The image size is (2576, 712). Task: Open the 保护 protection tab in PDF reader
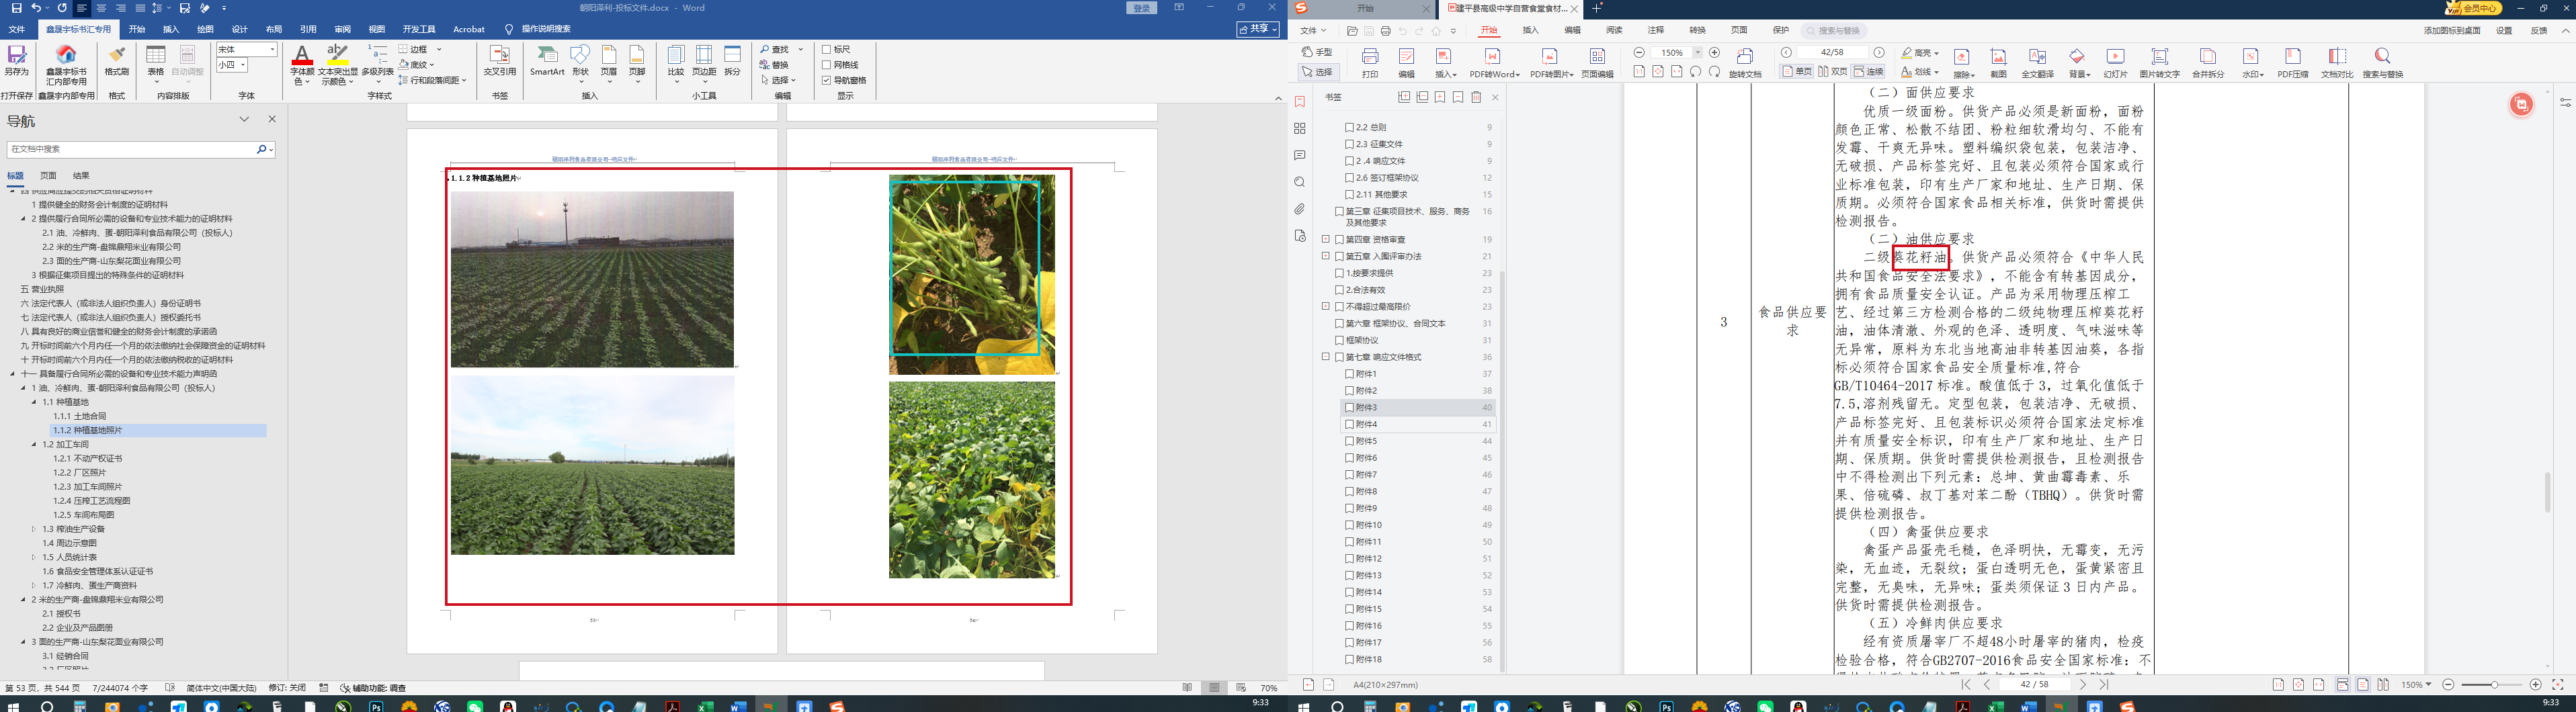coord(1781,31)
